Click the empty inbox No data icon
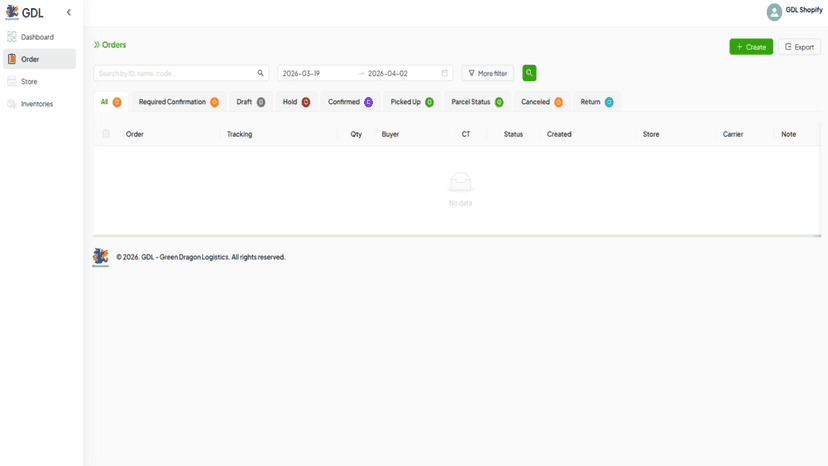This screenshot has width=828, height=466. [460, 182]
